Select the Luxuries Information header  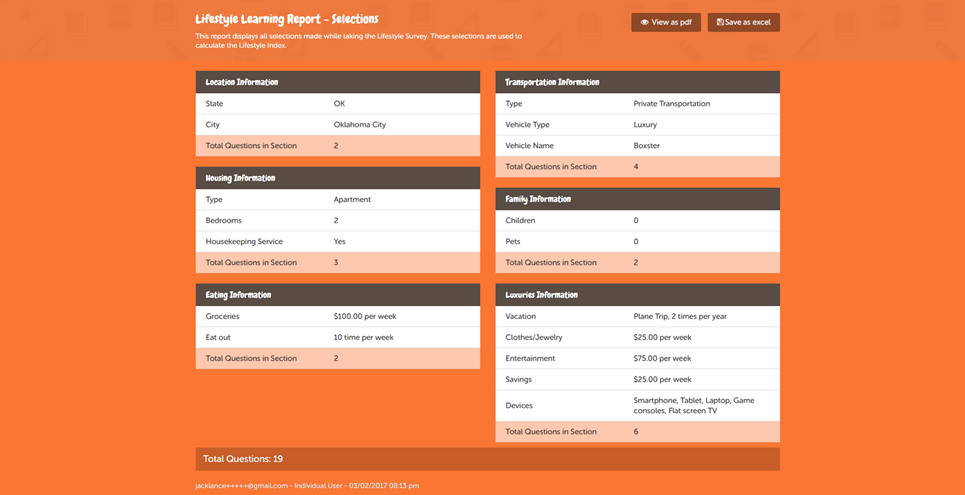coord(637,295)
